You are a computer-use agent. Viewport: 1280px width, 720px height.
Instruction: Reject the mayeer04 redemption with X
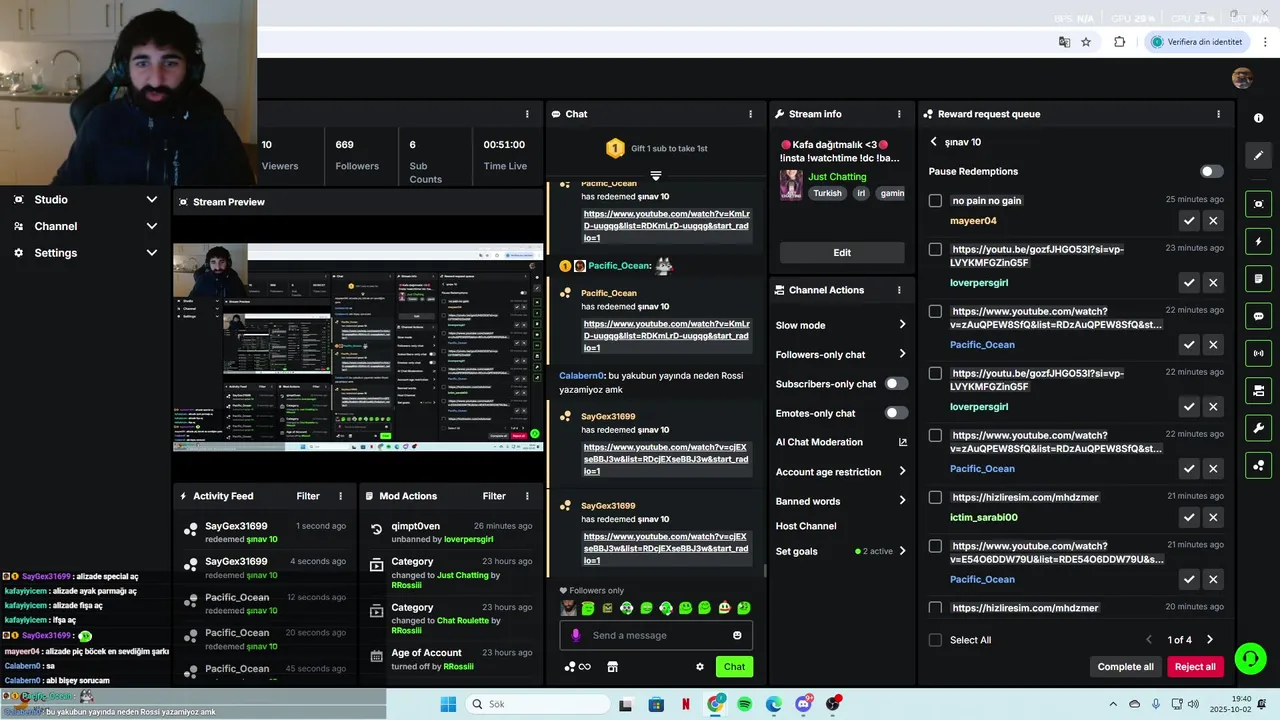coord(1213,221)
